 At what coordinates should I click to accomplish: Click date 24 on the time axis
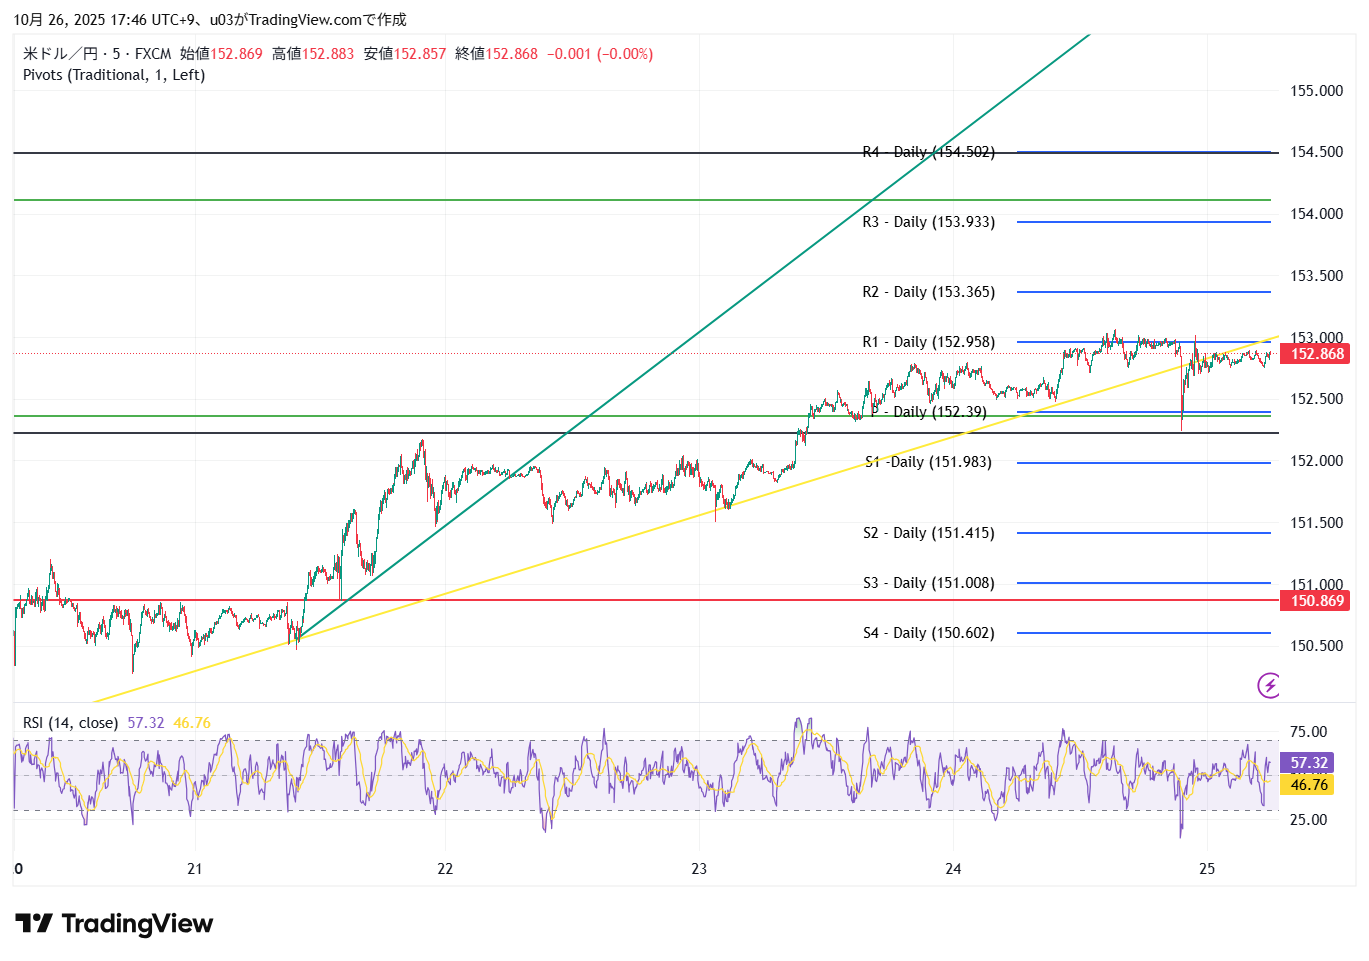(953, 869)
